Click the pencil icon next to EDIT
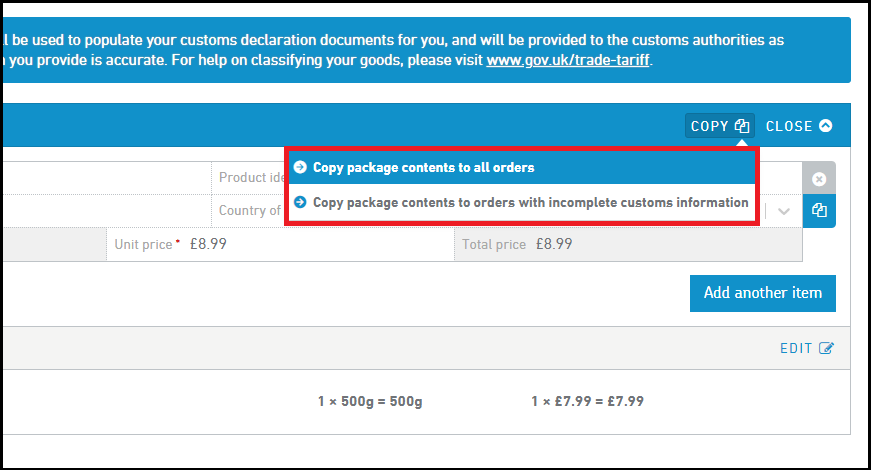 (x=826, y=348)
